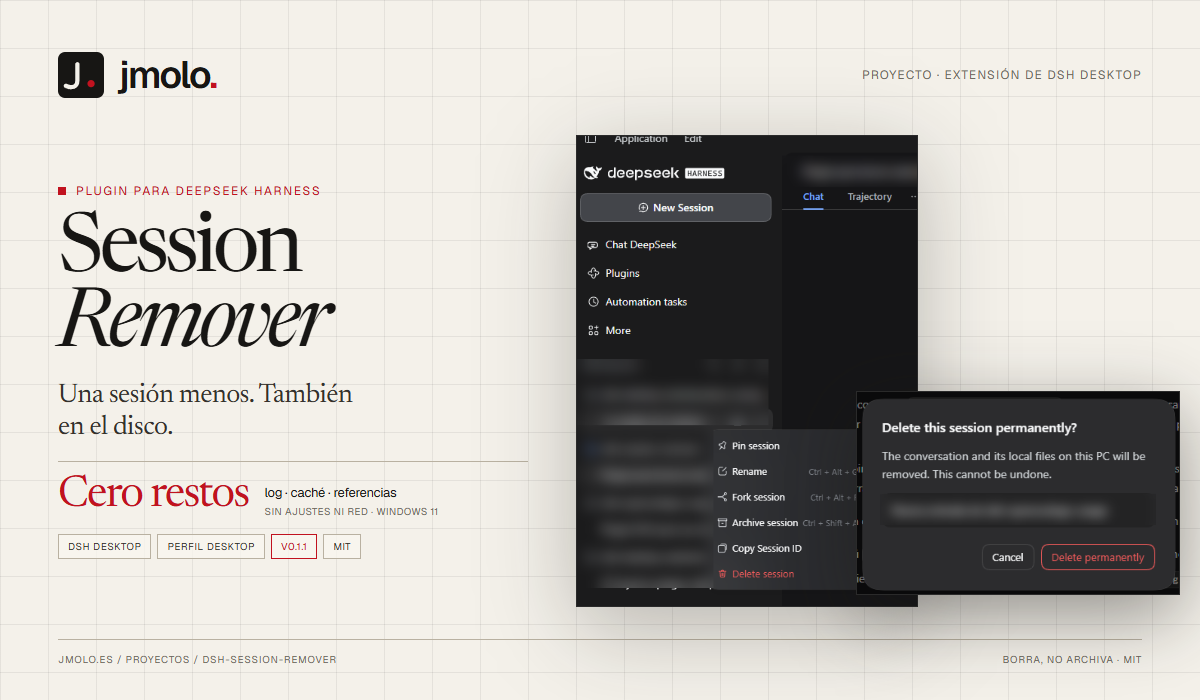The width and height of the screenshot is (1200, 700).
Task: Cancel the delete session dialog
Action: tap(1008, 557)
